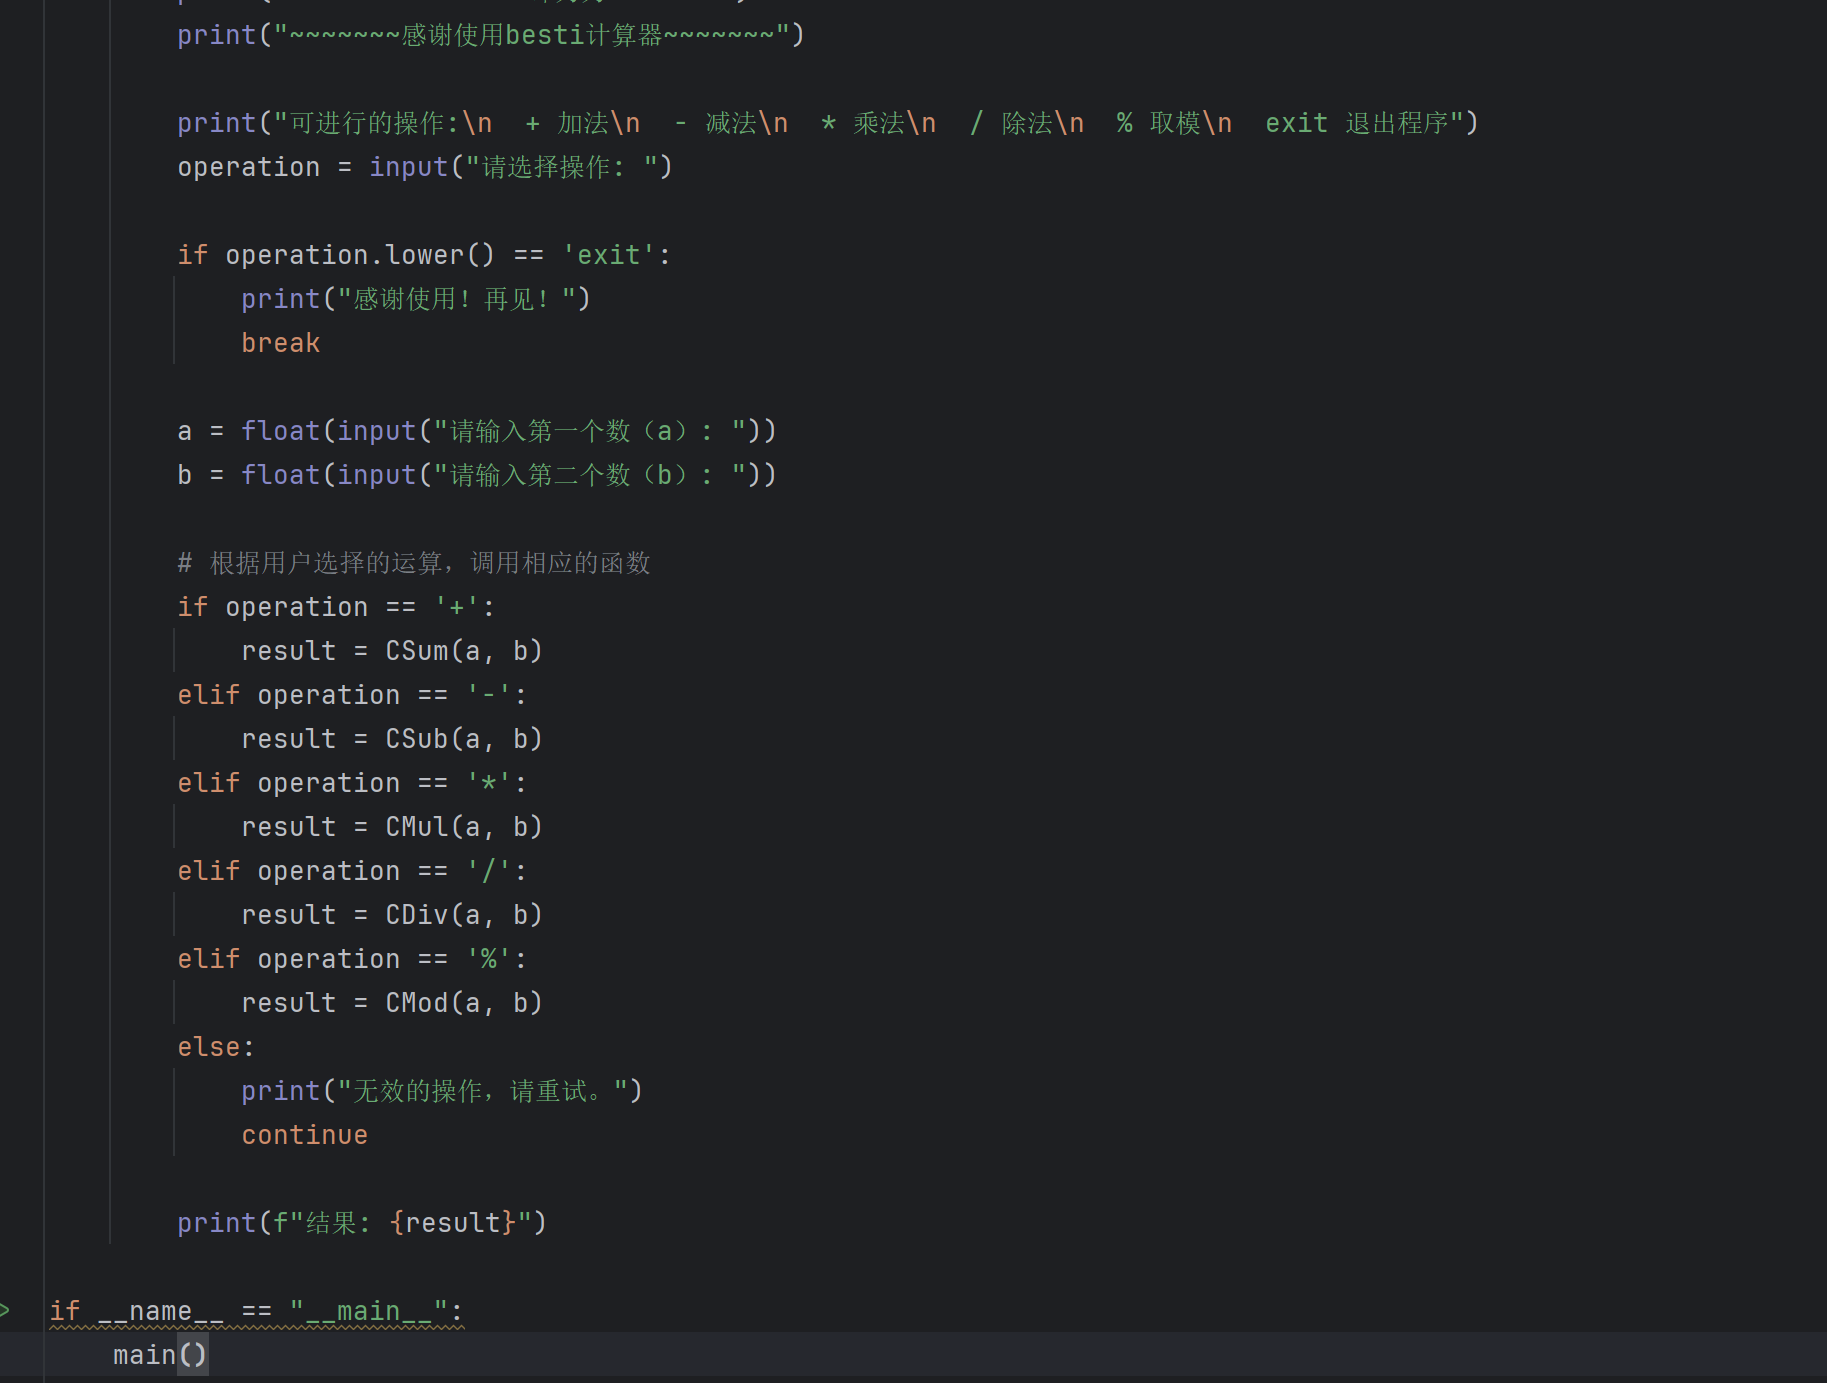Click the elif operation == '%' line
The height and width of the screenshot is (1383, 1827).
tap(352, 959)
